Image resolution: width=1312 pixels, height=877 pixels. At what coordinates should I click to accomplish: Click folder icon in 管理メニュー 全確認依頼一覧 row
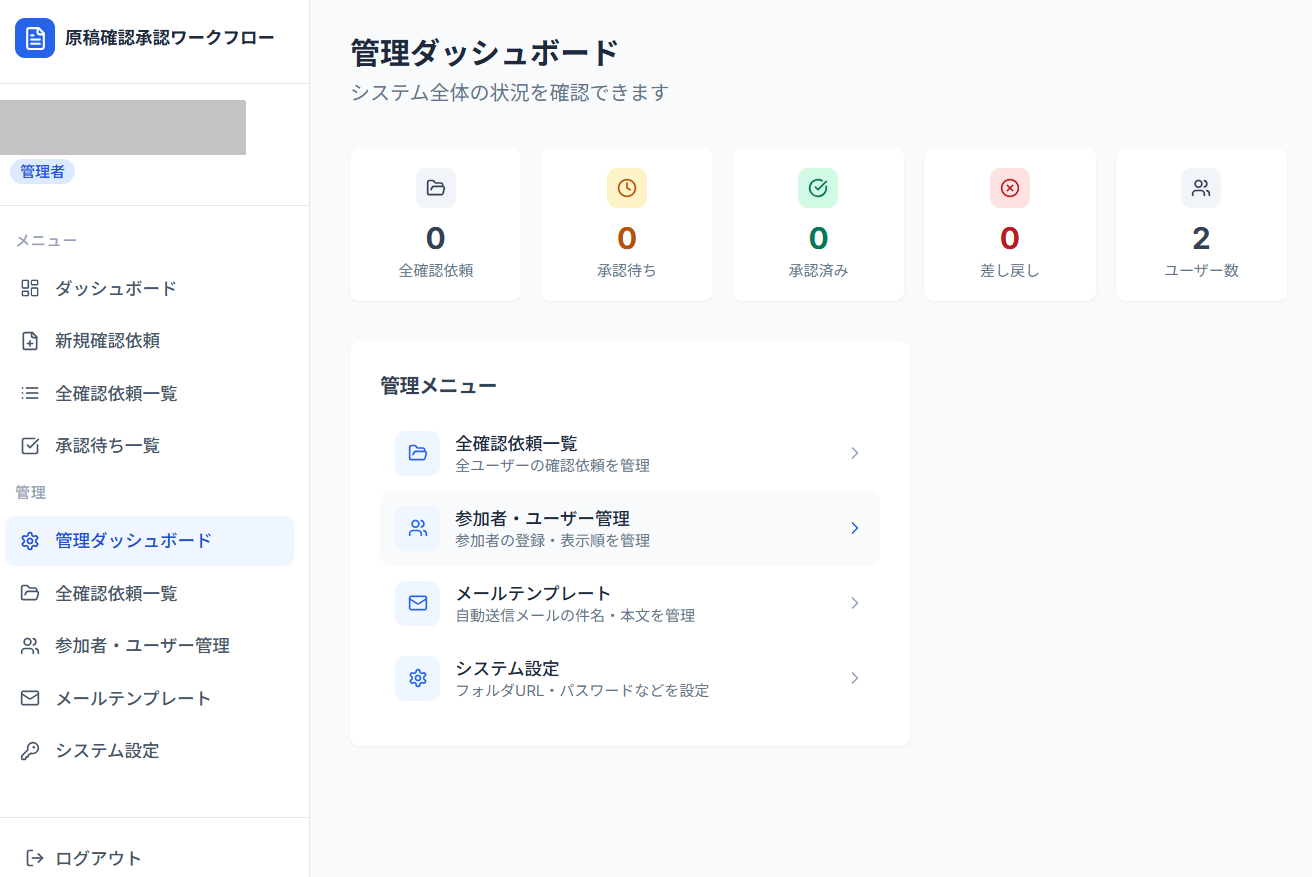coord(418,453)
